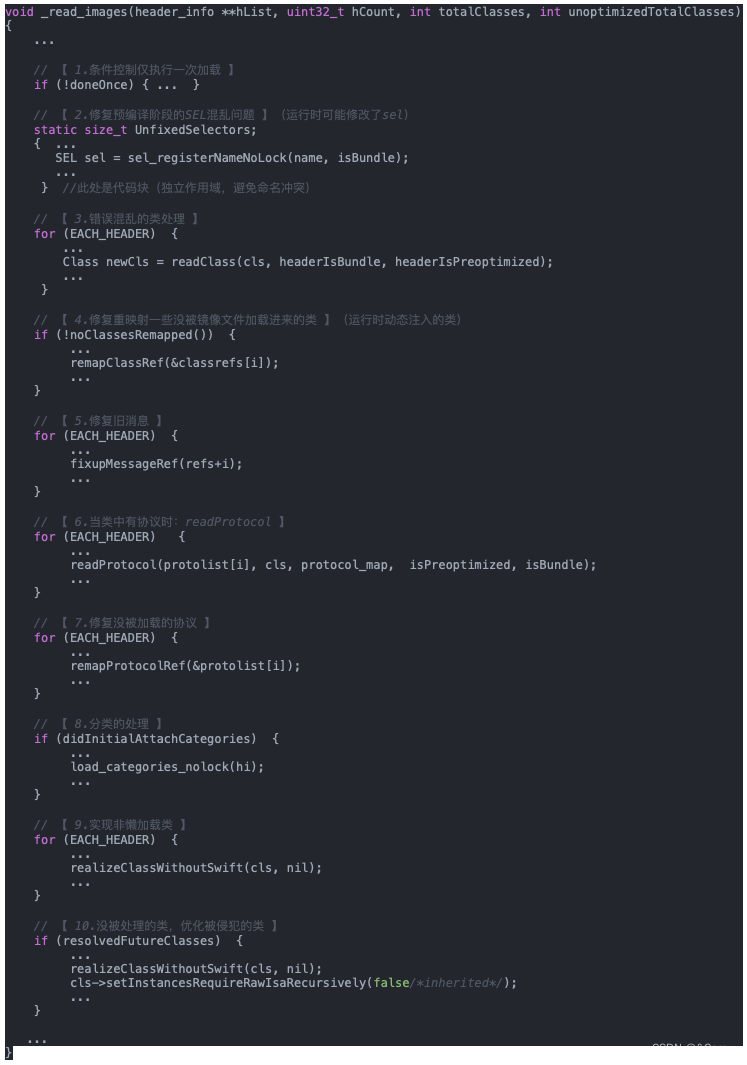Image resolution: width=747 pixels, height=1065 pixels.
Task: Click the comment numbered 6 about readProtocol
Action: (160, 522)
